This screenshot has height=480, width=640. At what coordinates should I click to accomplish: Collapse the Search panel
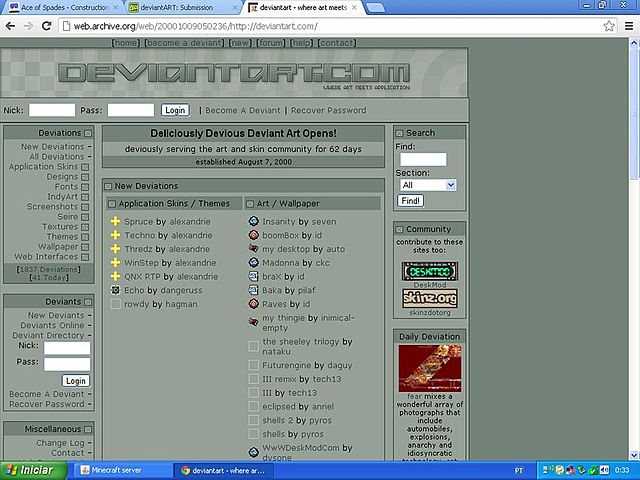(x=400, y=133)
